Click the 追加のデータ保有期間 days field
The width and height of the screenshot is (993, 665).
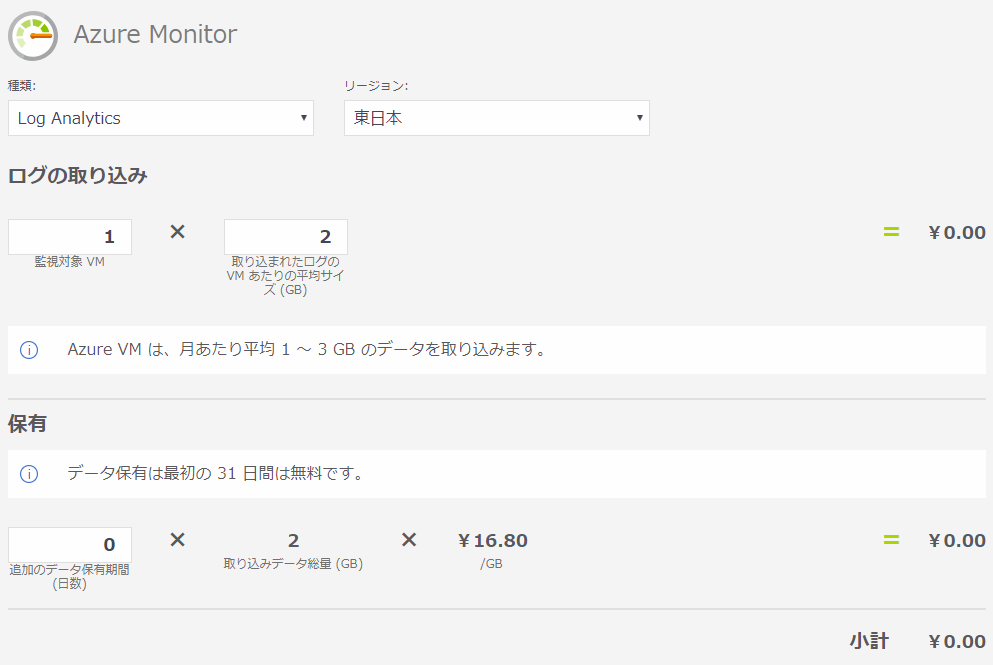click(69, 544)
